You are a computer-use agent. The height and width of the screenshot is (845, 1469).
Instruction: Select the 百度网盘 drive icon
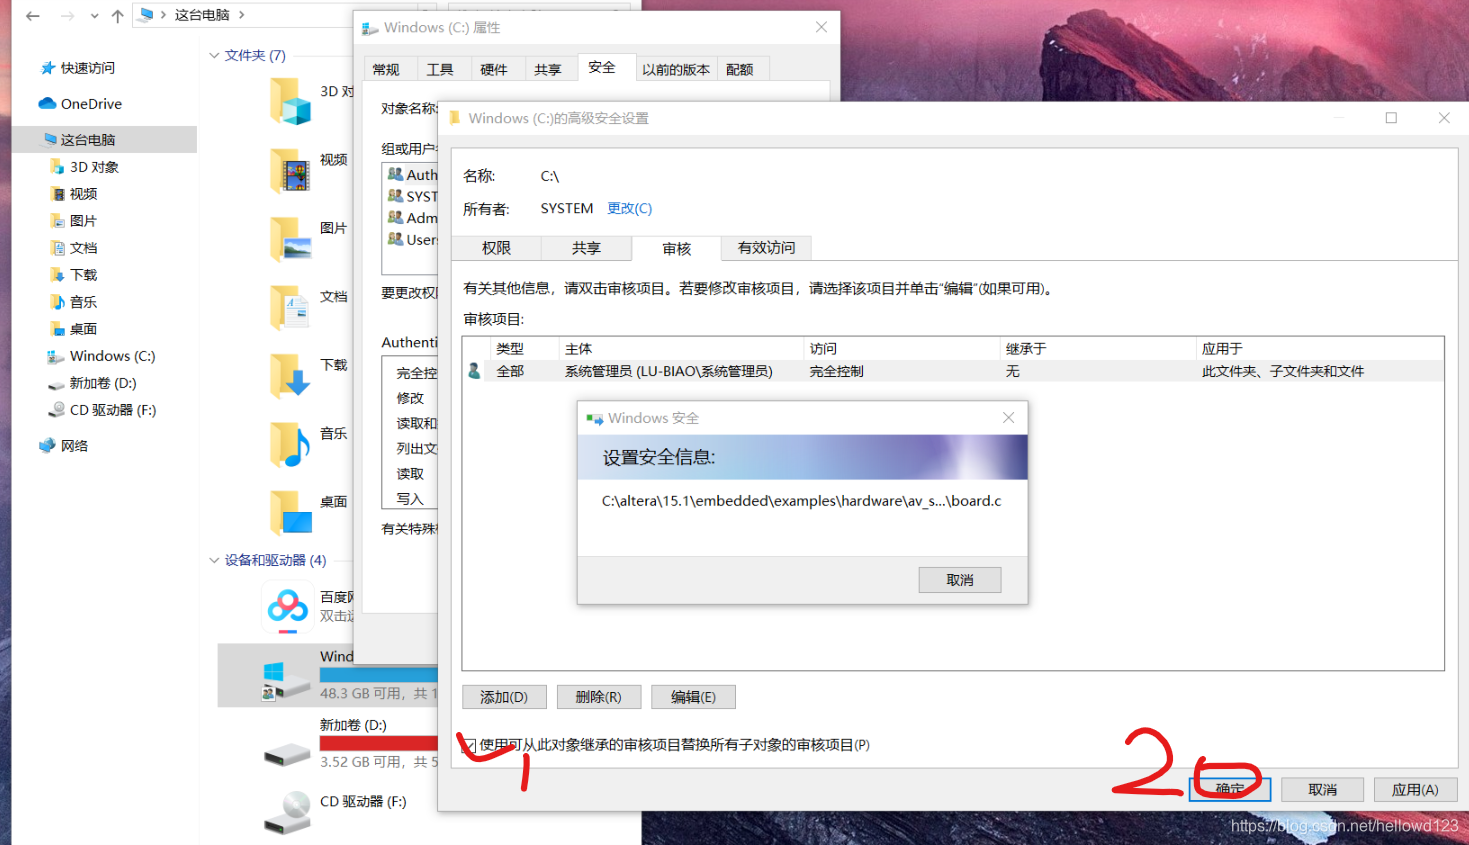287,608
